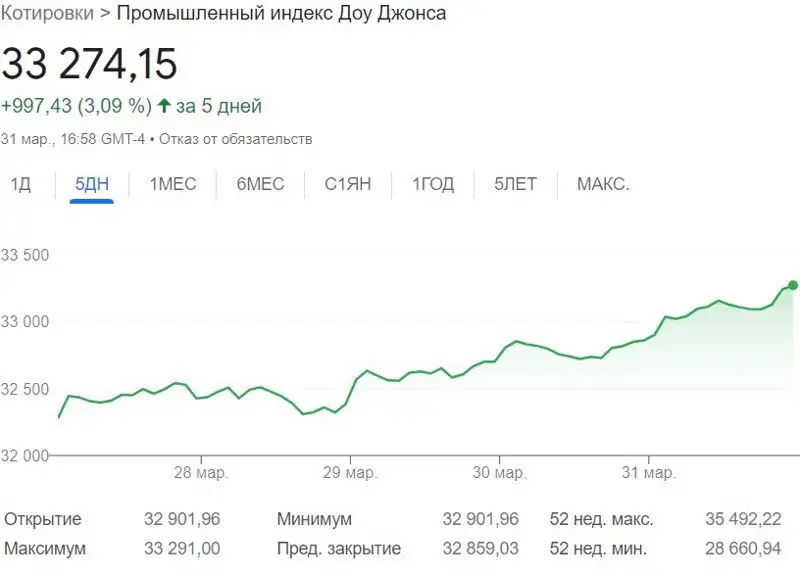
Task: Click the main index value 33 274,15
Action: (x=89, y=64)
